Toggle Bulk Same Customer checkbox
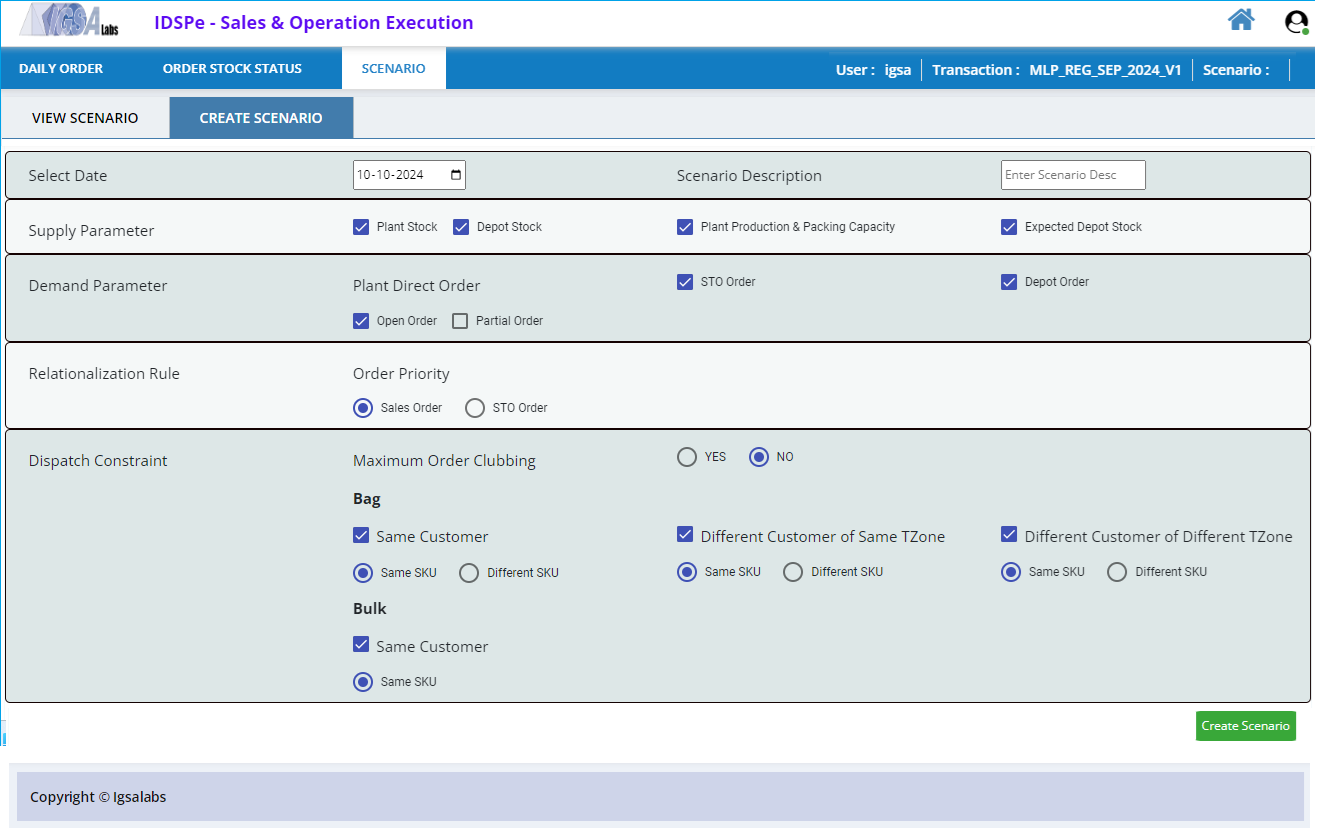This screenshot has width=1333, height=837. coord(361,645)
